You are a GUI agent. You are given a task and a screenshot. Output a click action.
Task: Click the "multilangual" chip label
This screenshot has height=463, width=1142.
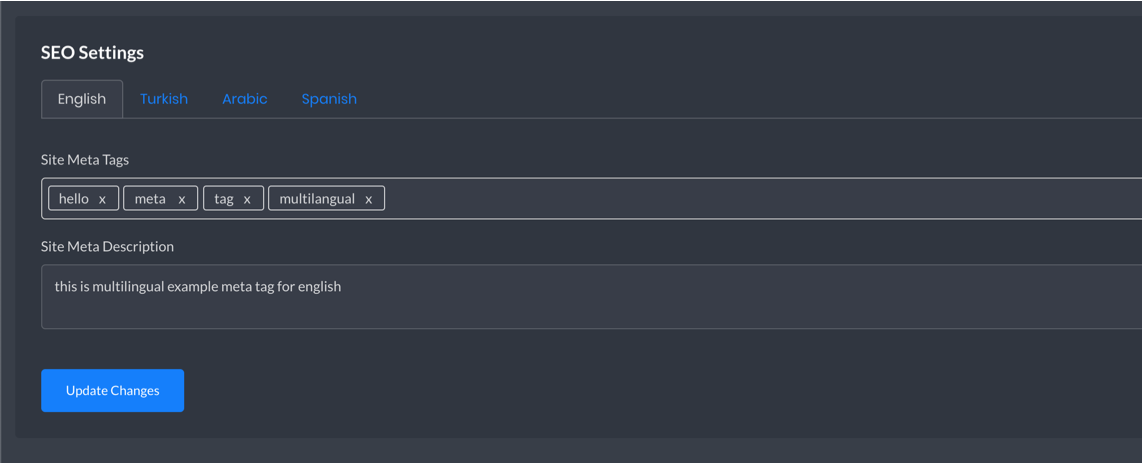coord(317,199)
